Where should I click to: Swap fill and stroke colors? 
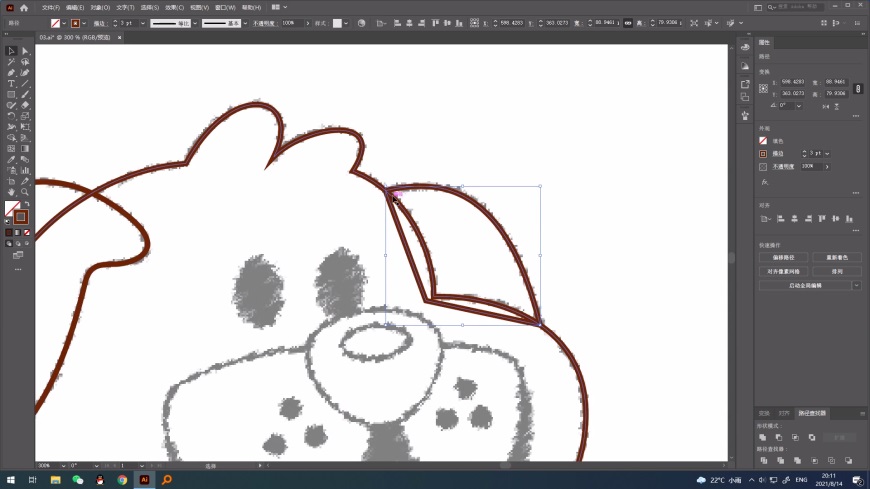tap(27, 204)
